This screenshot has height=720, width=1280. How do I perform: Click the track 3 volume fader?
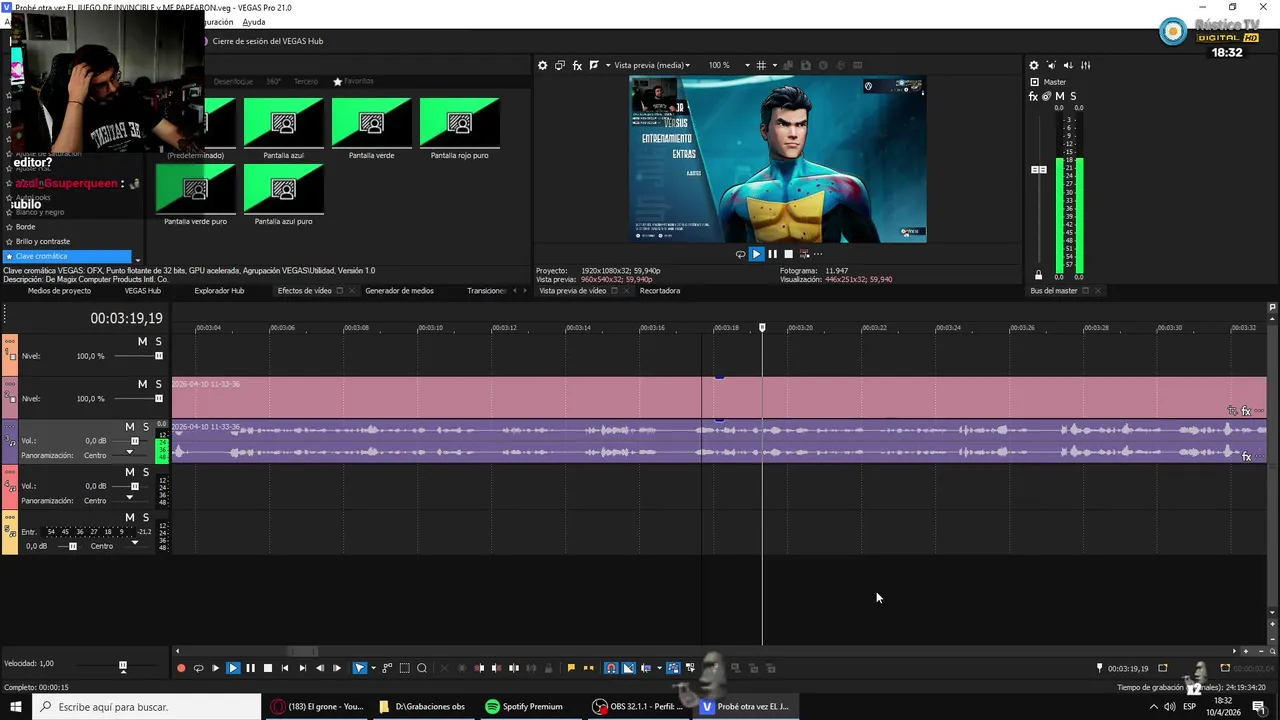(135, 441)
